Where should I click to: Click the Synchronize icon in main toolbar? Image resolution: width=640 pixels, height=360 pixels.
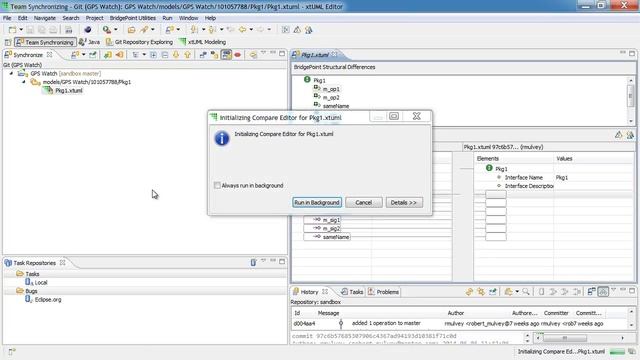[169, 30]
